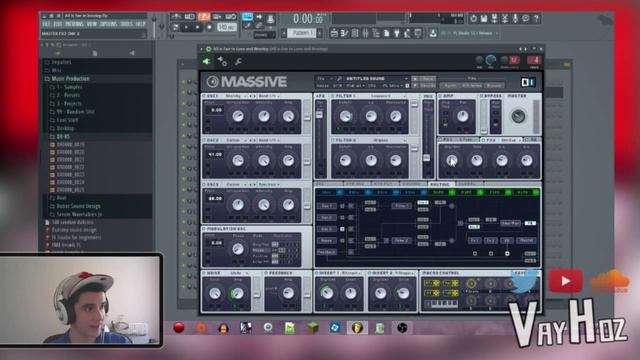Open the Channel rack icon

point(355,33)
